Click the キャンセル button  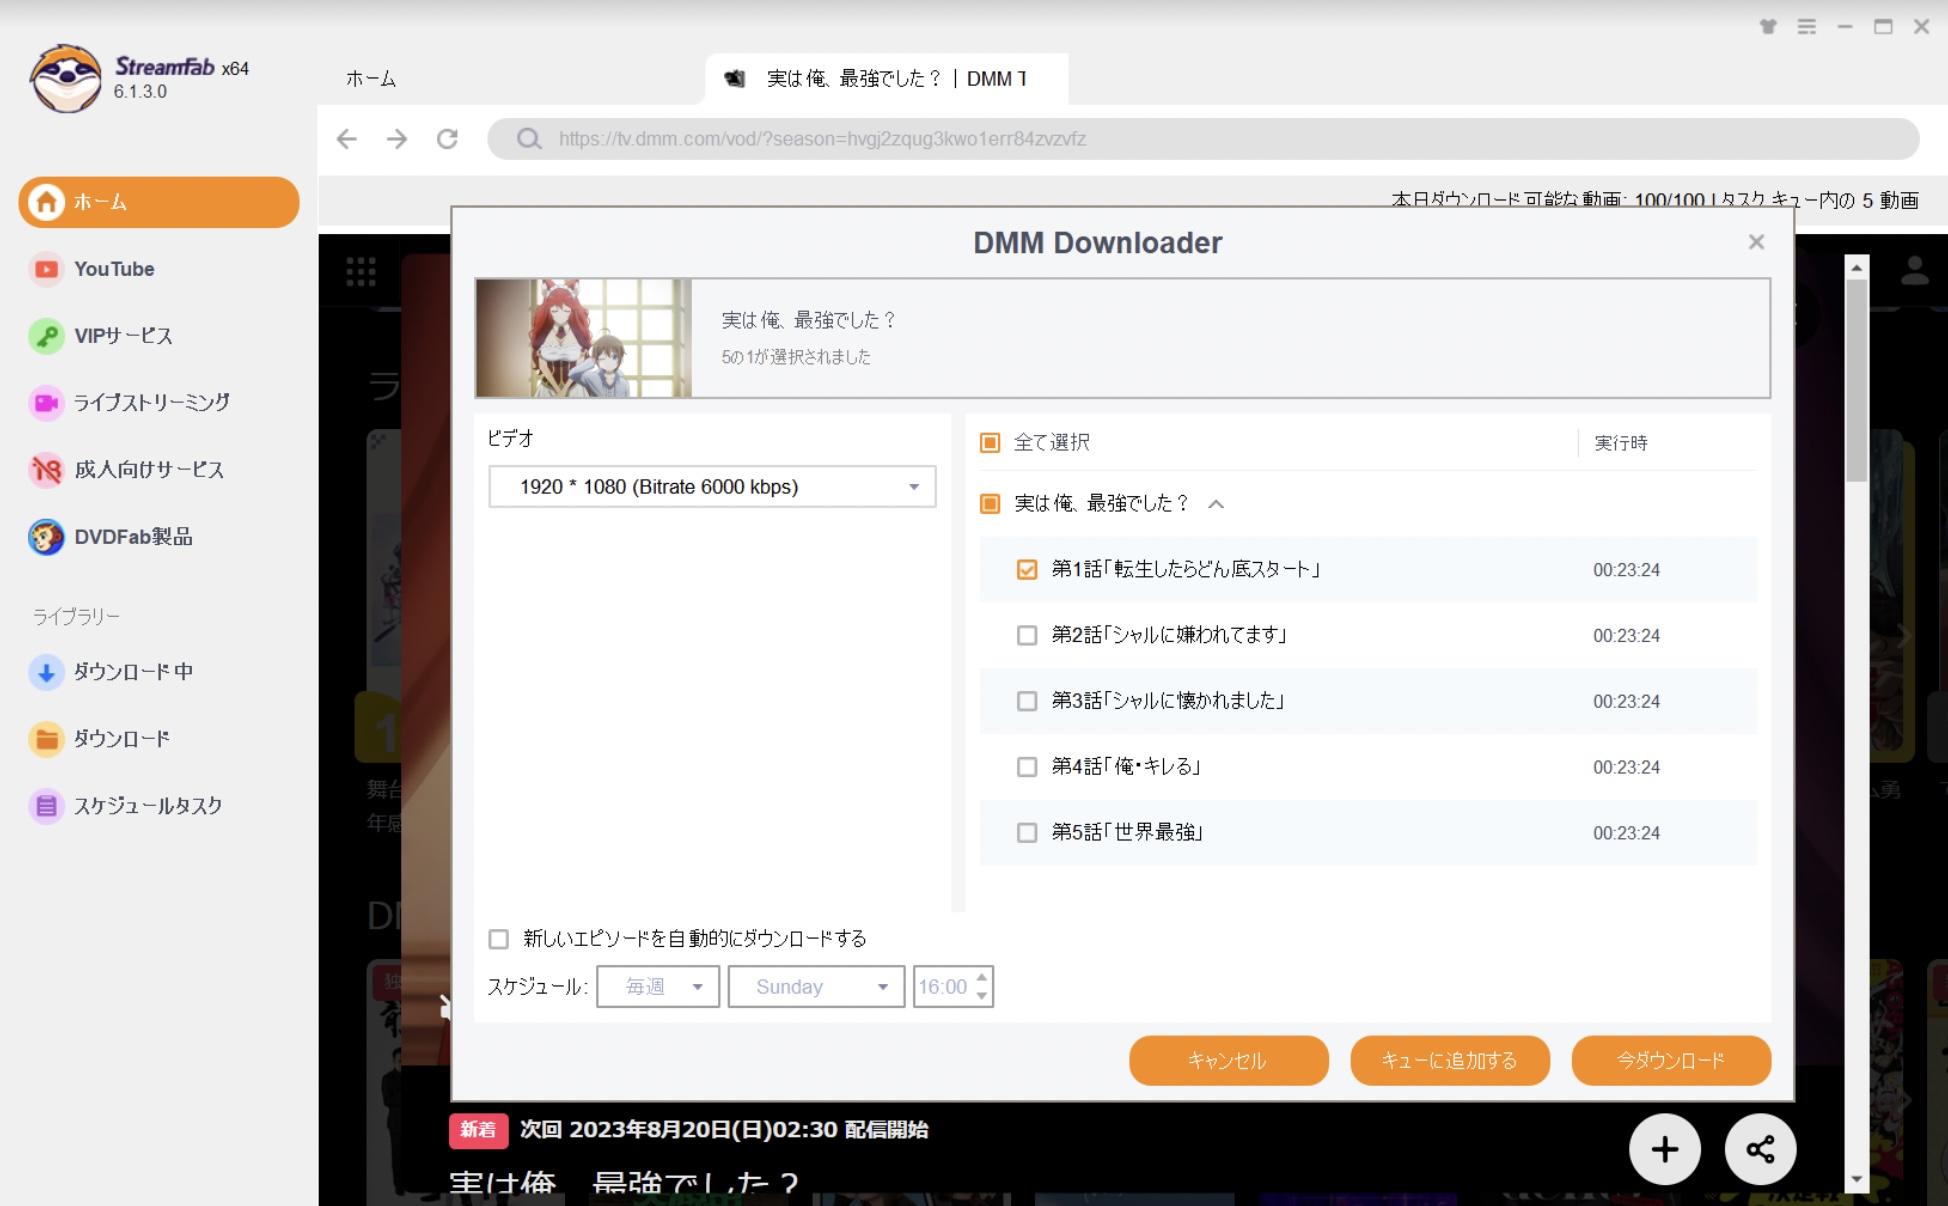(x=1229, y=1061)
